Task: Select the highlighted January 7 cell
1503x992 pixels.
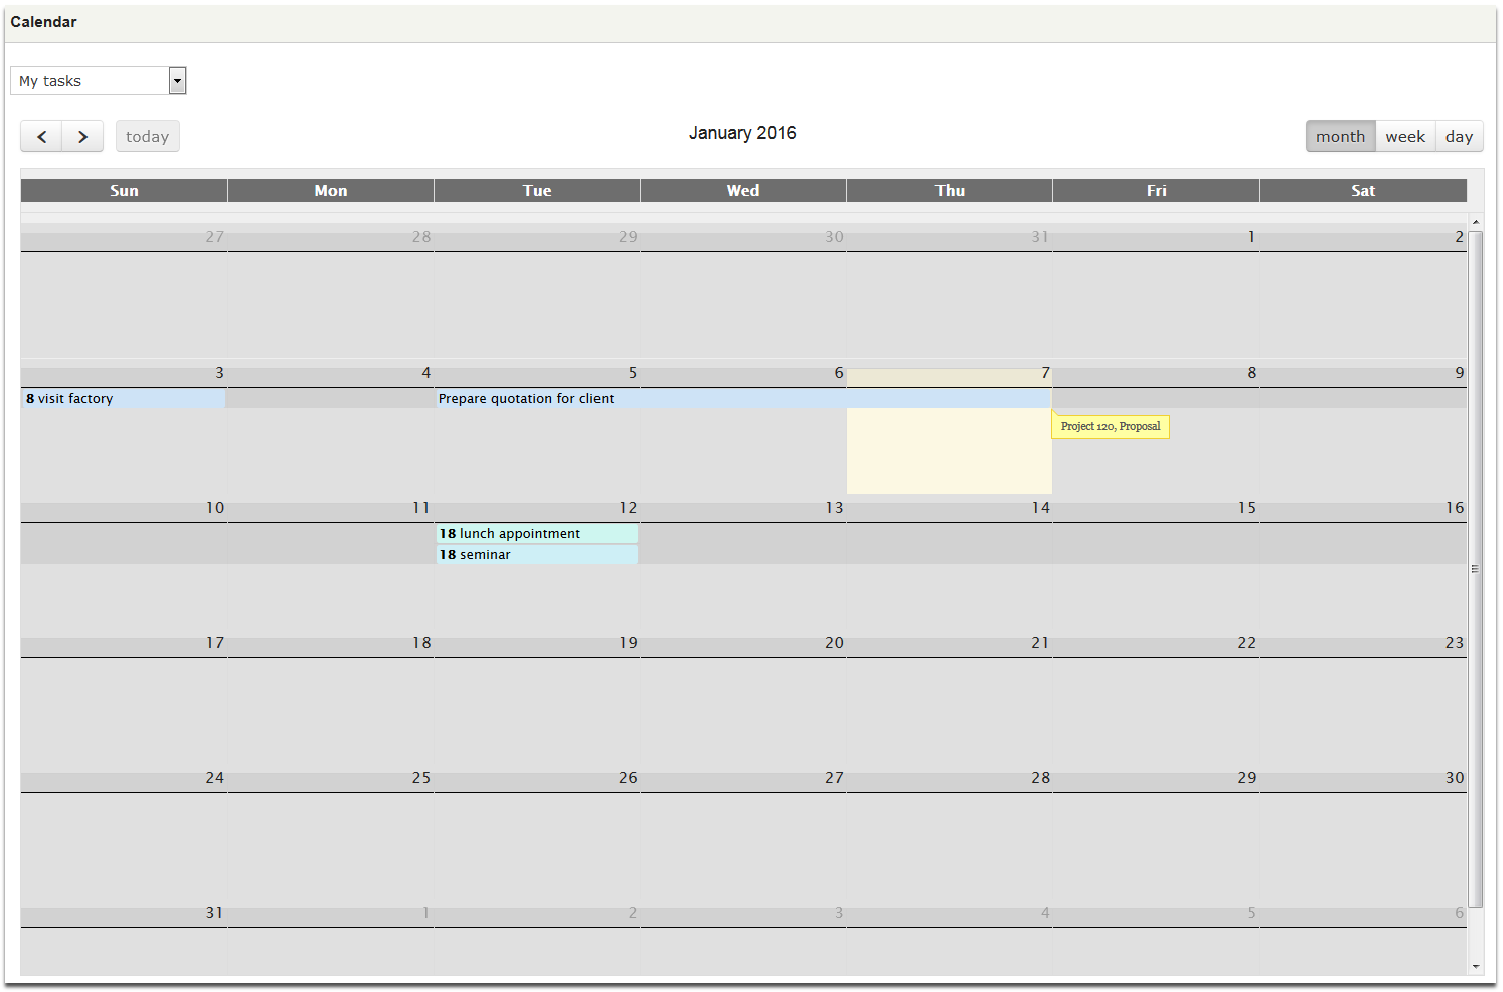Action: click(x=949, y=450)
